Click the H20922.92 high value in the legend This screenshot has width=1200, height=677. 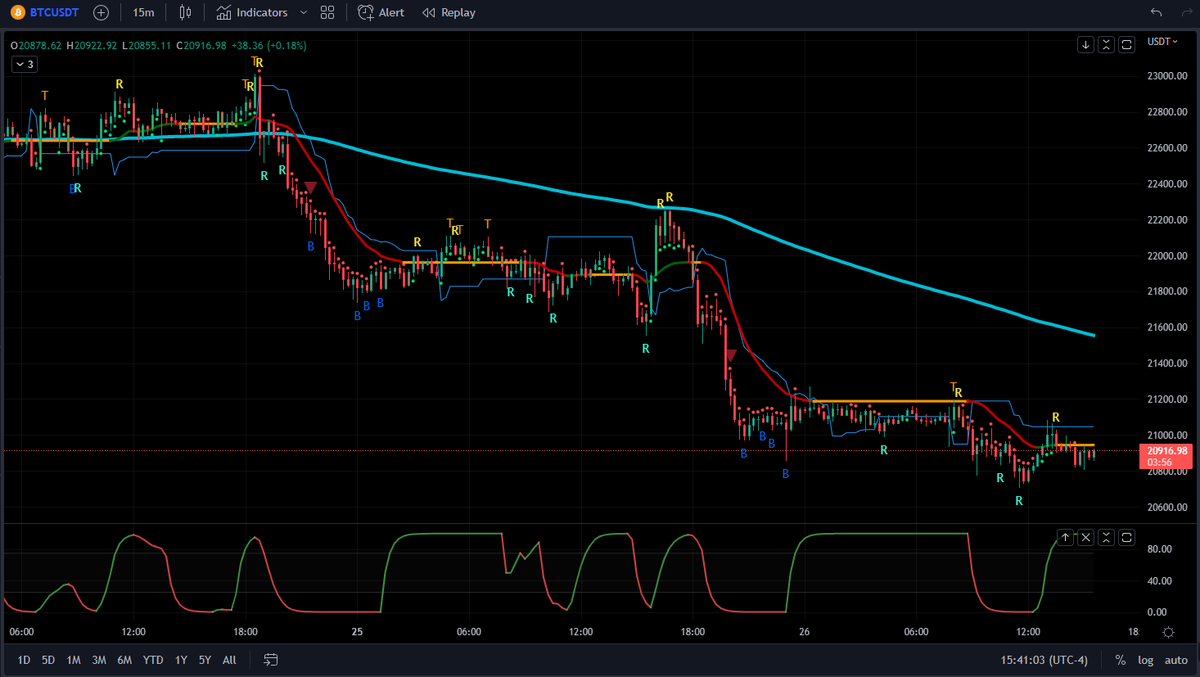click(x=92, y=45)
